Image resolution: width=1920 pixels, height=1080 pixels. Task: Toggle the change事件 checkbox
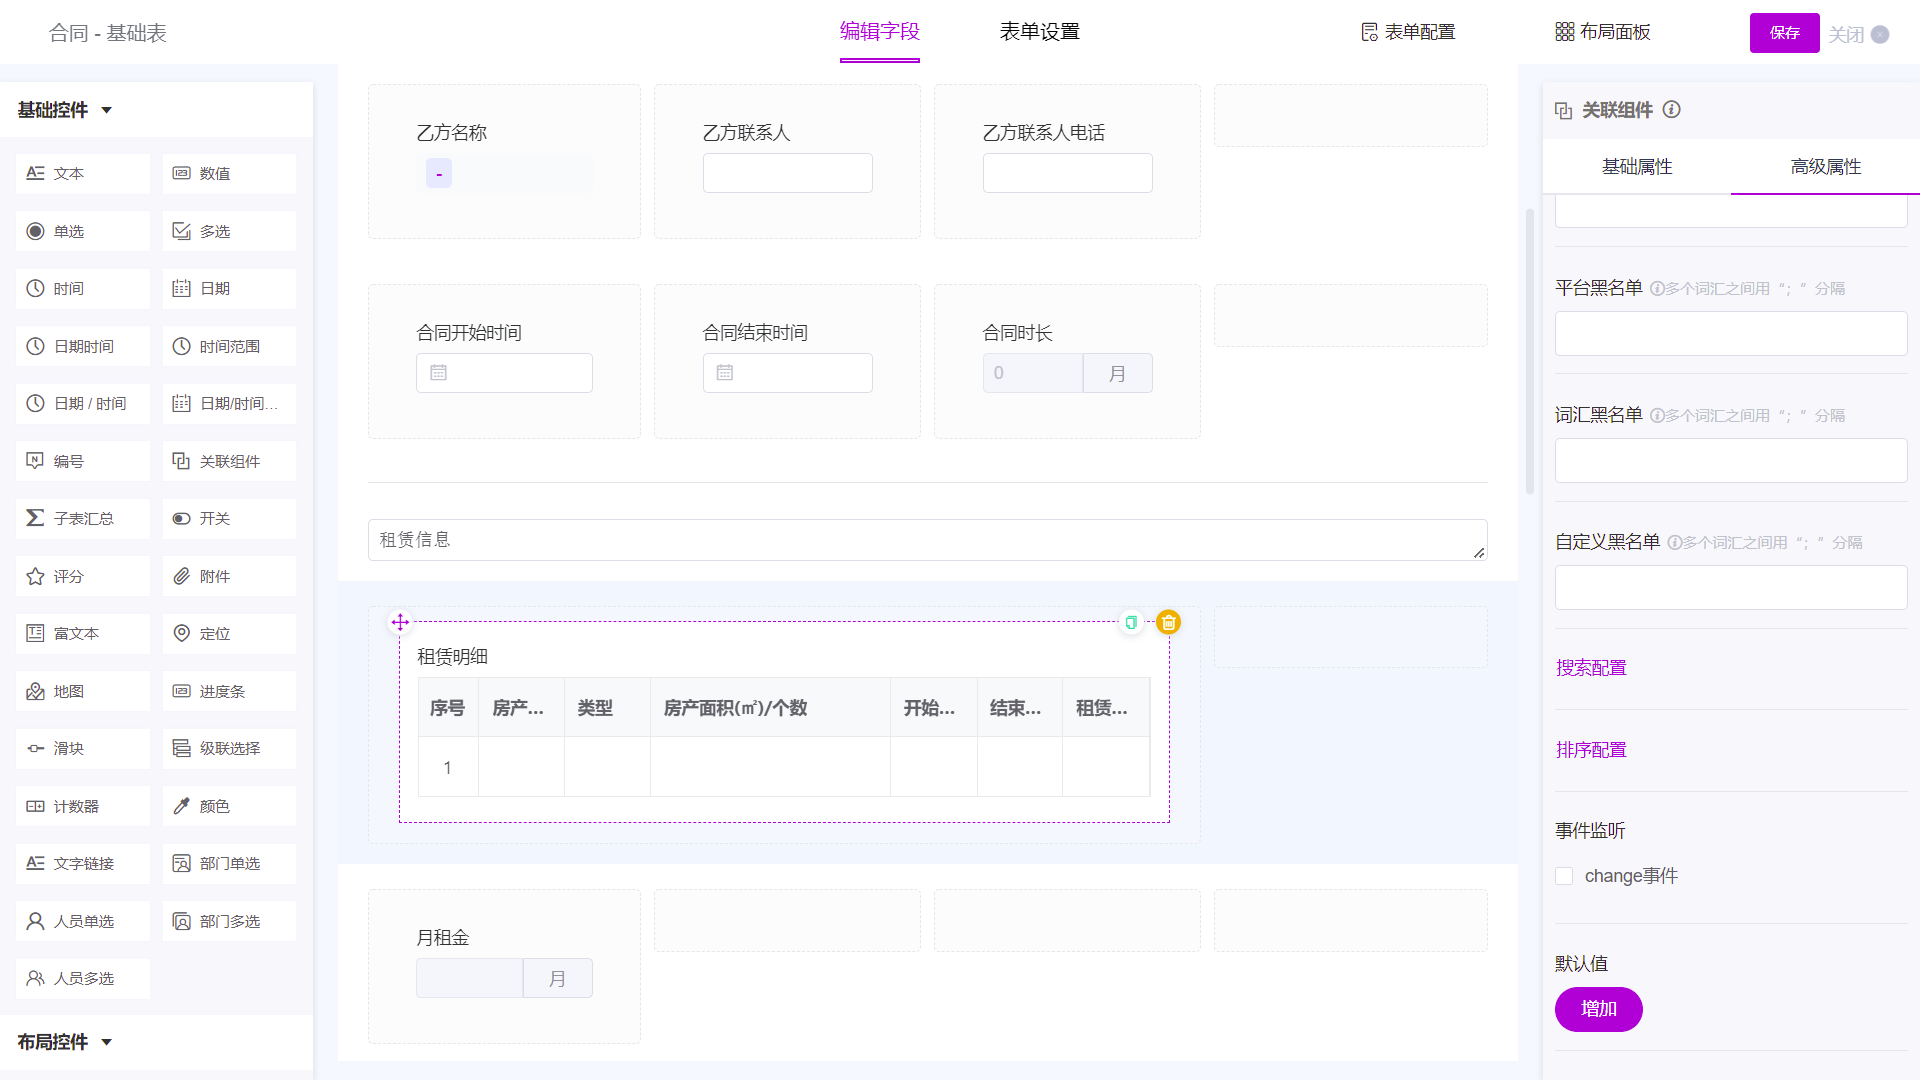click(x=1564, y=876)
